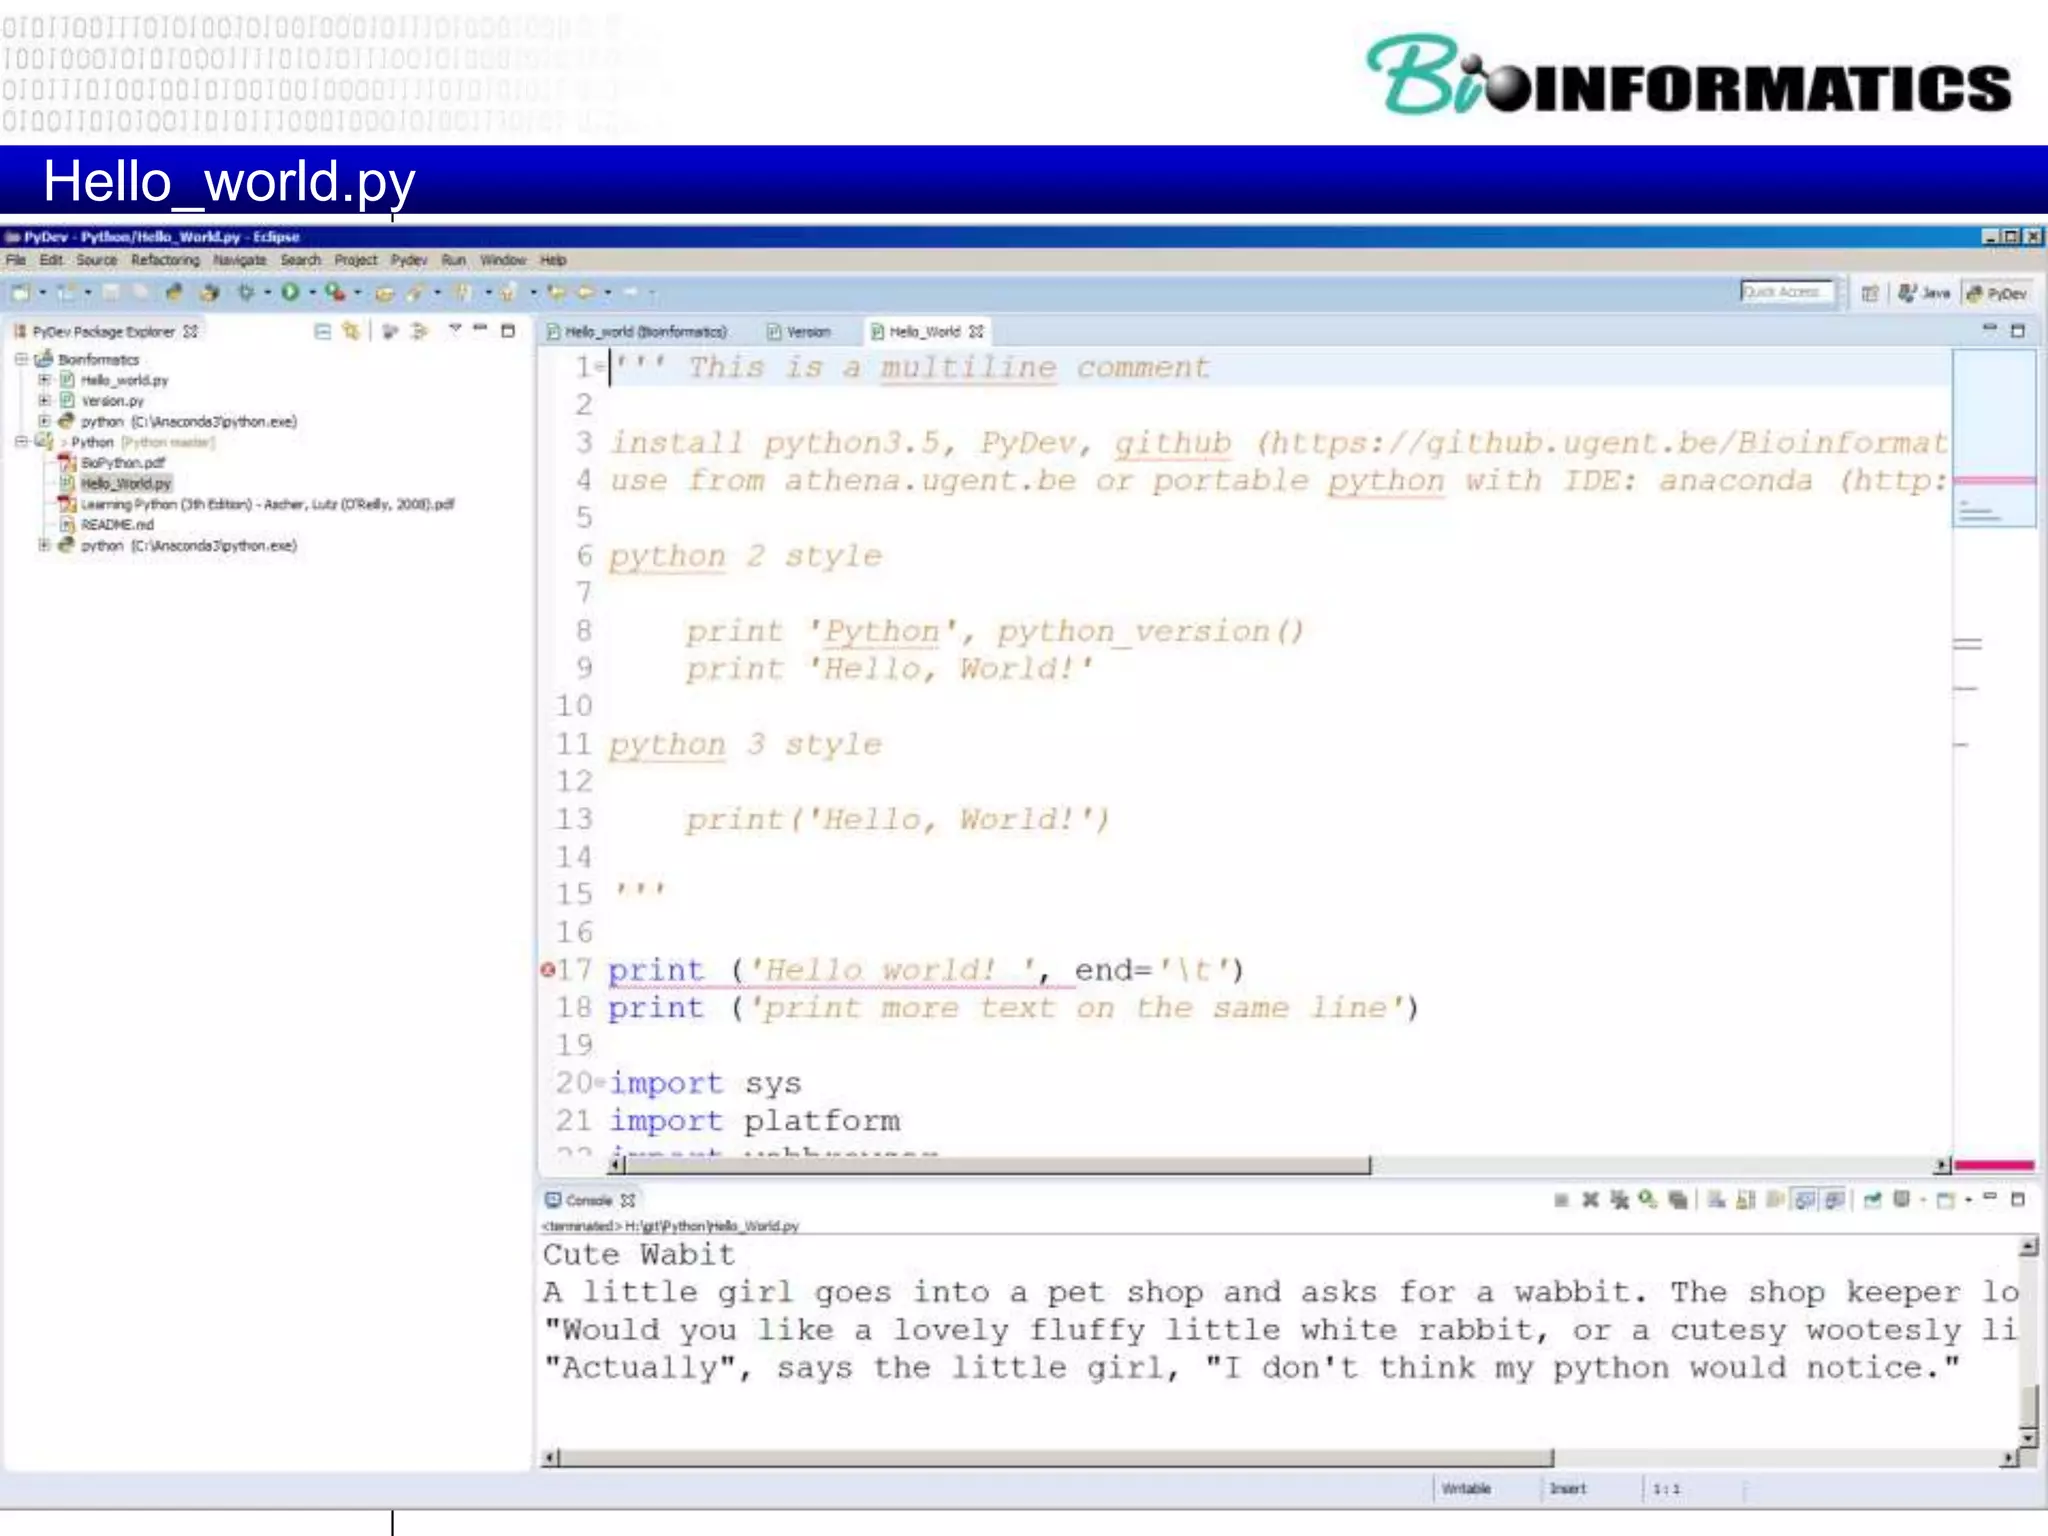Screen dimensions: 2048x1536
Task: Collapse the Bioinformatics project tree node
Action: click(x=20, y=359)
